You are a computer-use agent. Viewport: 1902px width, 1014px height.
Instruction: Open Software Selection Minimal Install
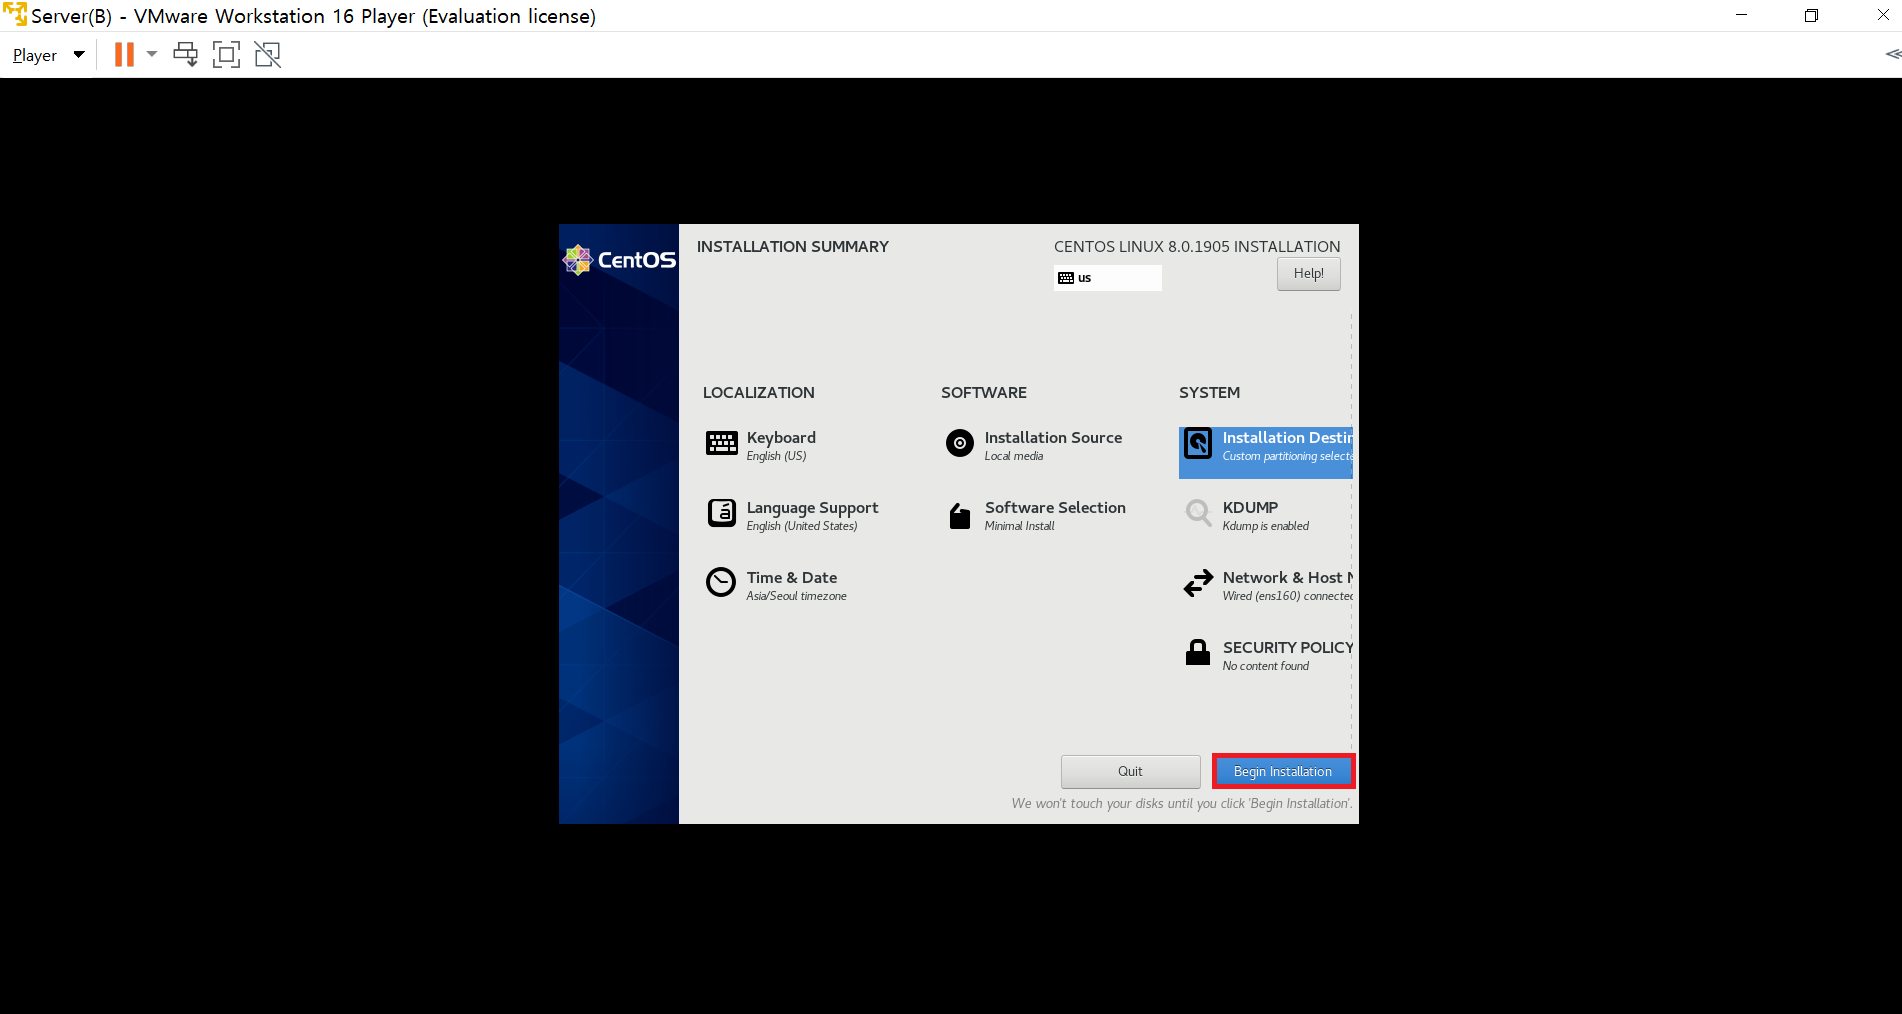1055,516
